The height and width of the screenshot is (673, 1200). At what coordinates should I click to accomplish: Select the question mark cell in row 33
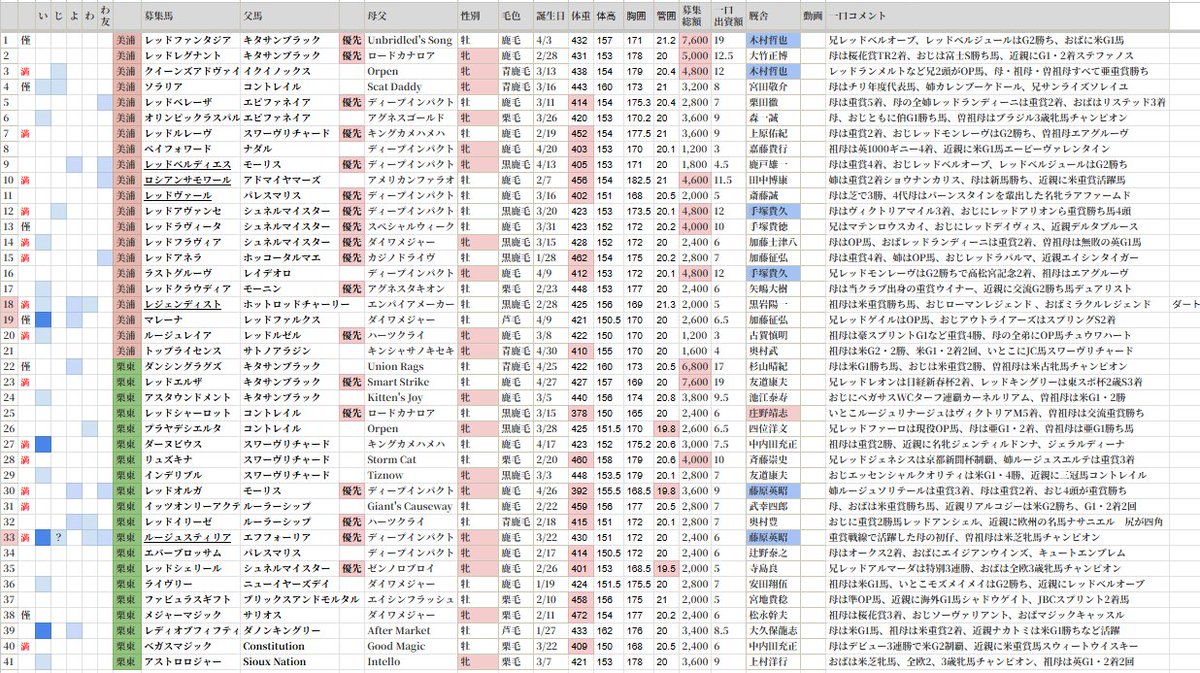click(x=60, y=537)
